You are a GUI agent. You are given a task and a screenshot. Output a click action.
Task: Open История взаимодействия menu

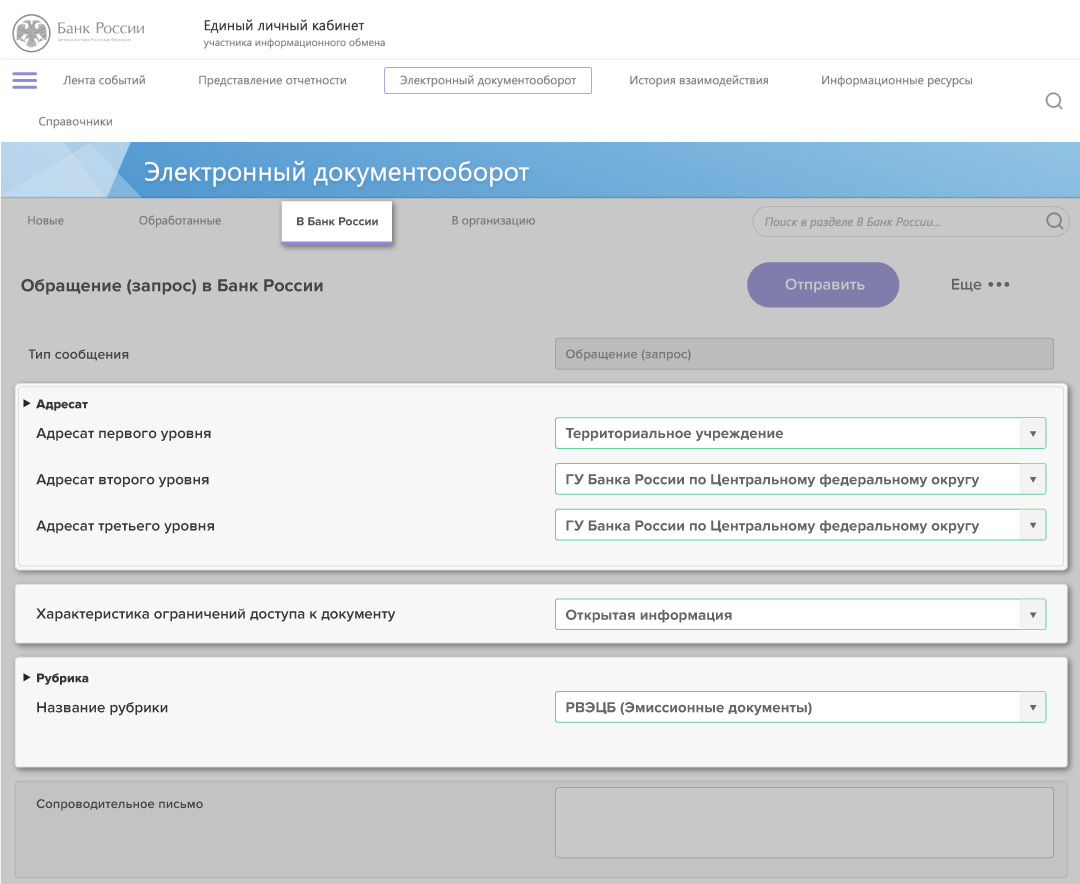click(698, 81)
